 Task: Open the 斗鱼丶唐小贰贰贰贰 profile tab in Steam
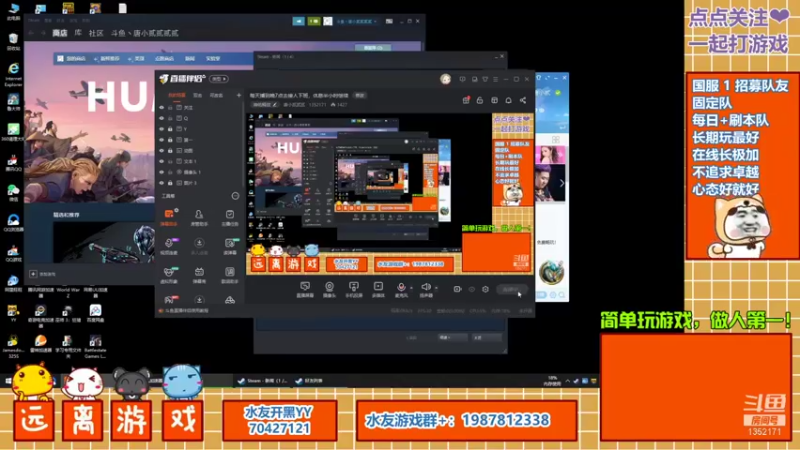(x=145, y=33)
